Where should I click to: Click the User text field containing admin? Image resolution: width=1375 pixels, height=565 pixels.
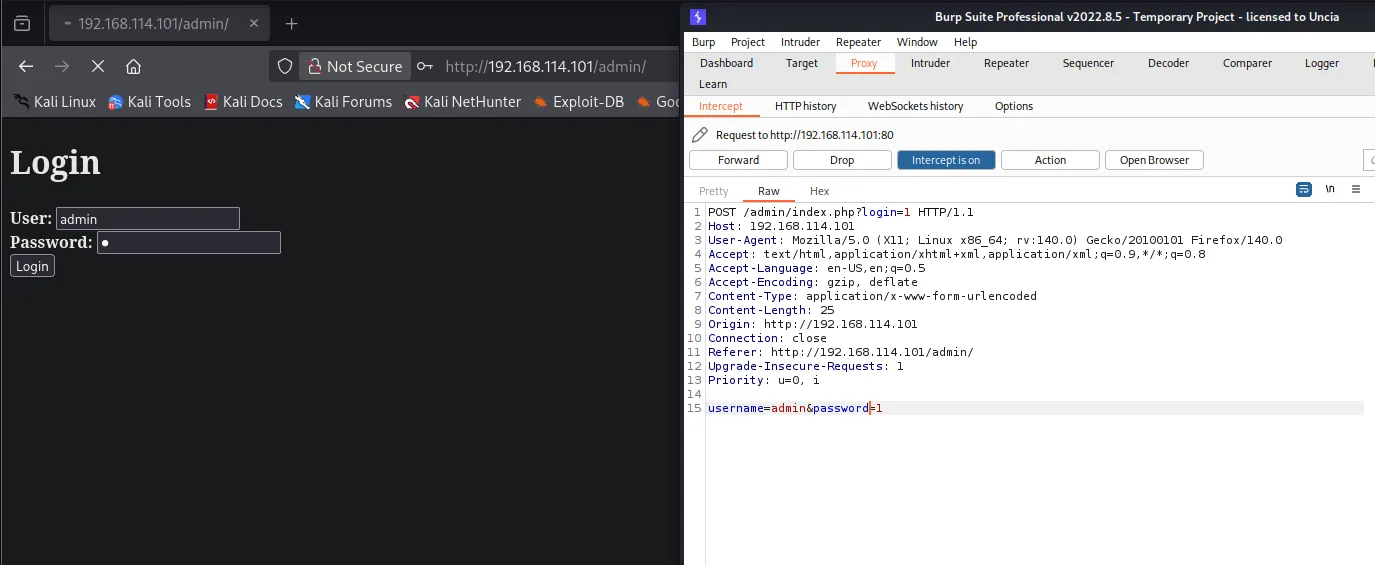click(x=148, y=219)
